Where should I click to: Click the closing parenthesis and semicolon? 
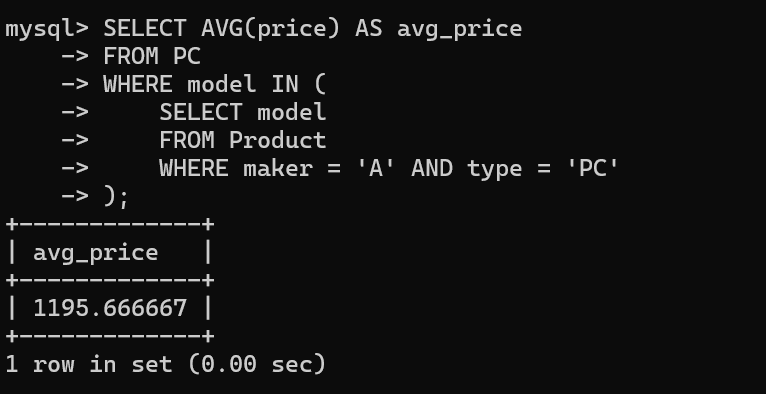click(116, 197)
